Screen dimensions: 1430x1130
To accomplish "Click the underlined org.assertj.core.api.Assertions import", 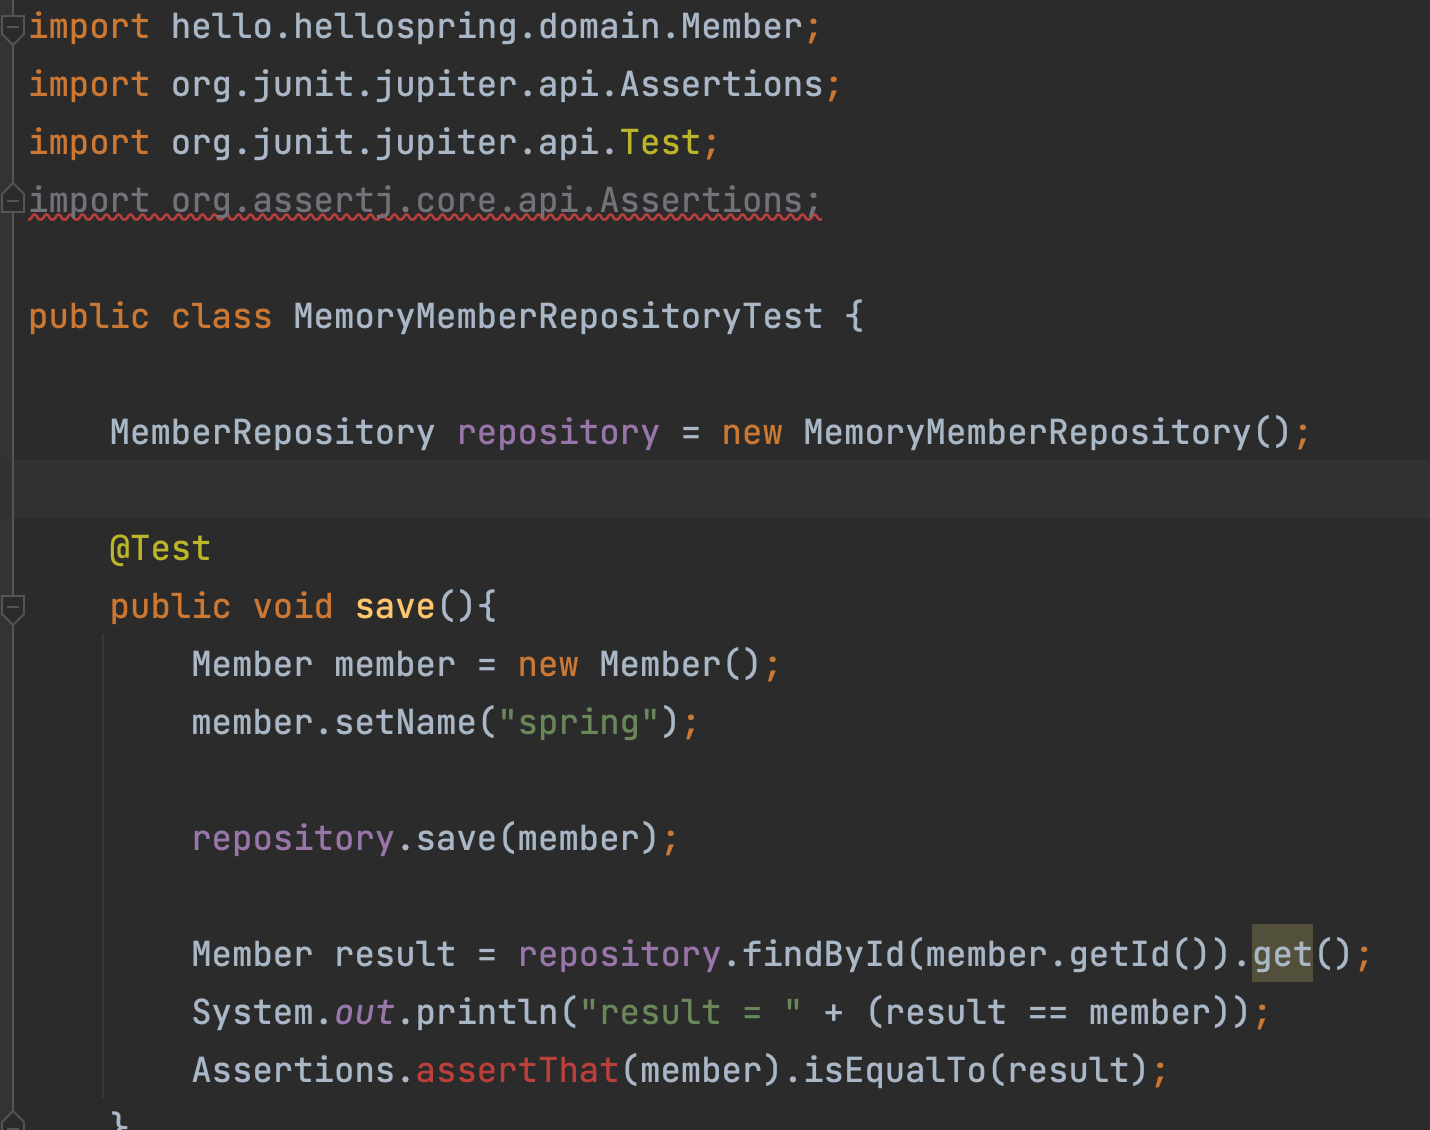I will coord(424,201).
